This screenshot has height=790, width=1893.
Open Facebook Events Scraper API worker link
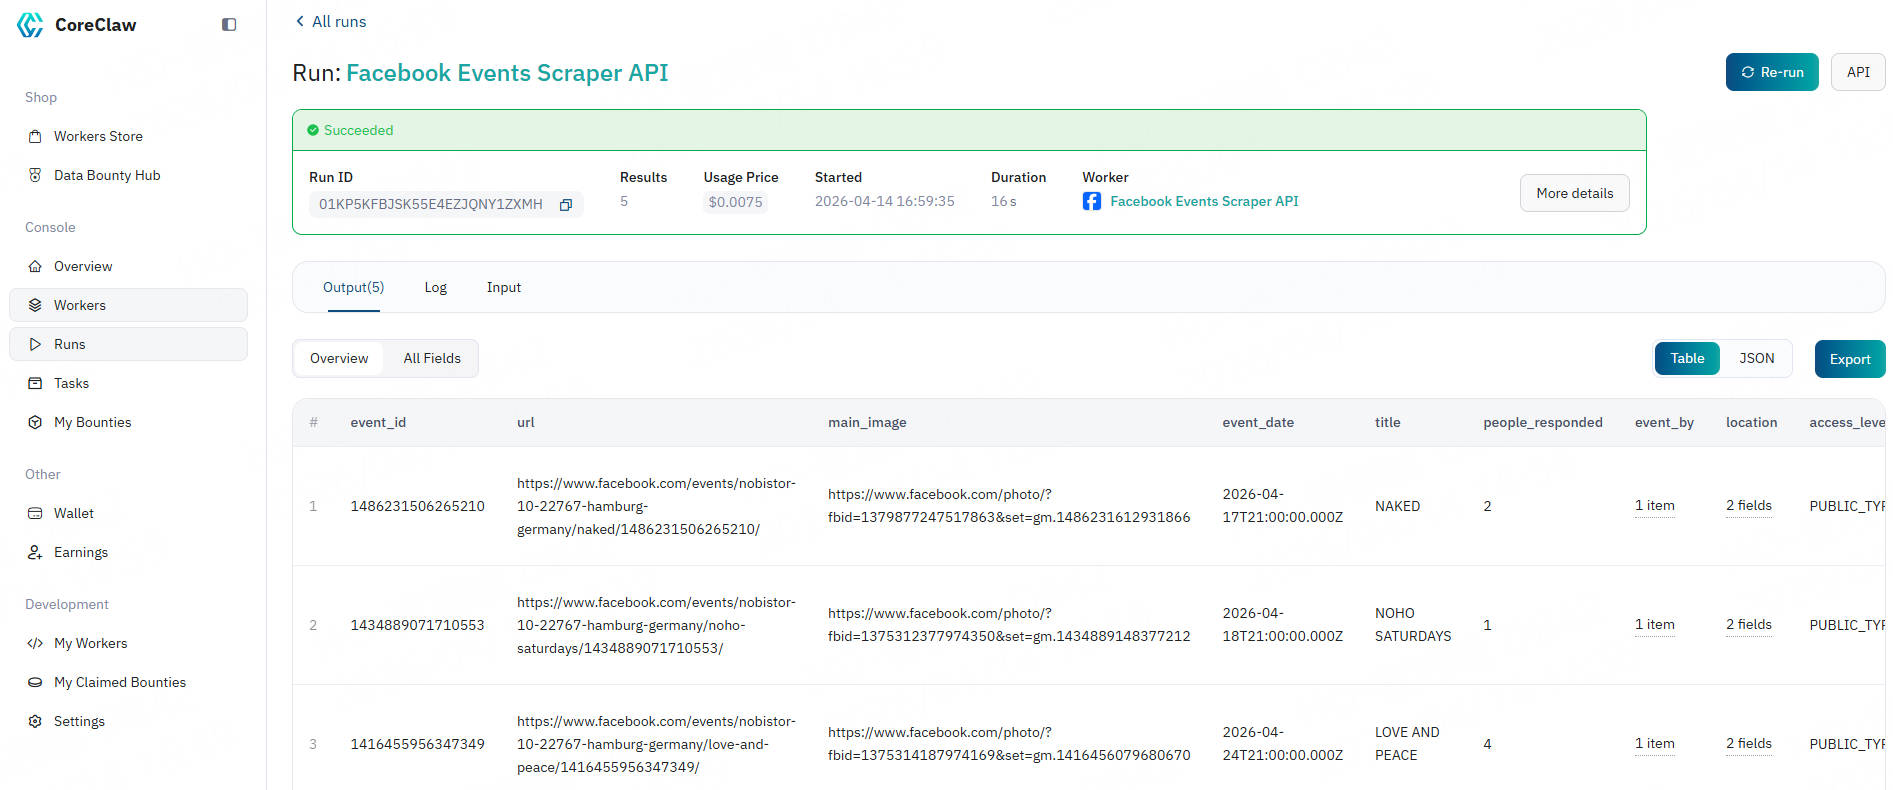point(1203,201)
